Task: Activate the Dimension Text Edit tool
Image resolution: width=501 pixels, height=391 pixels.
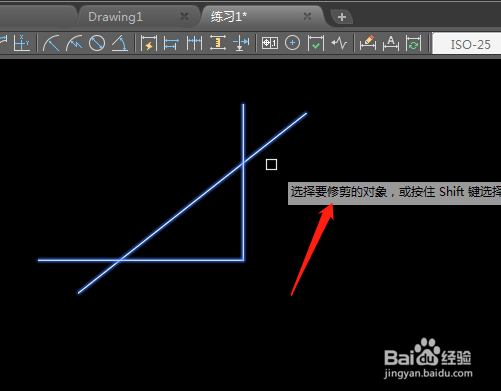Action: (x=391, y=43)
